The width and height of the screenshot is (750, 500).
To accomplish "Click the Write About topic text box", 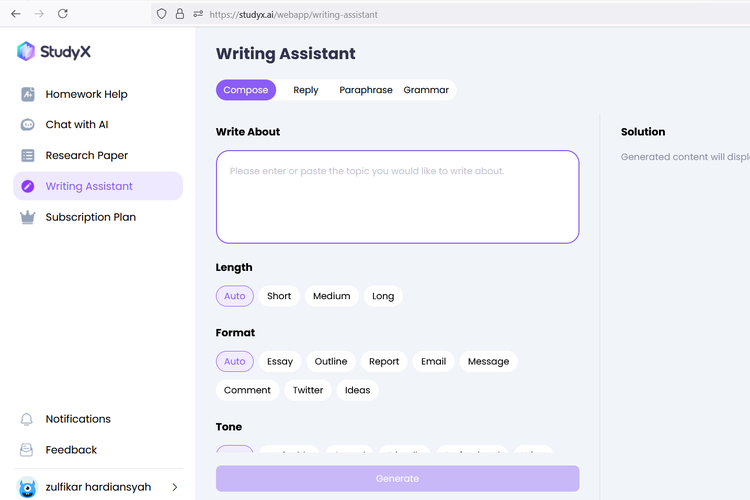I will pyautogui.click(x=397, y=197).
